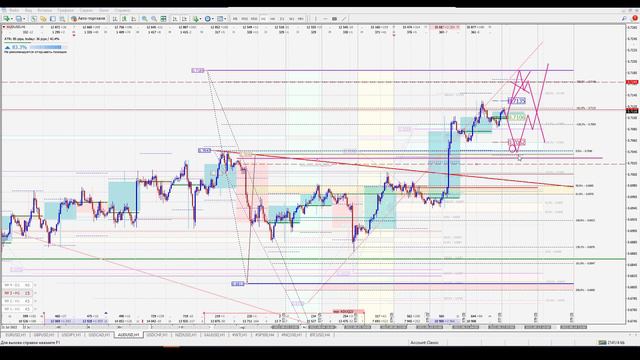Switch to the BTCUSD,H4 chart tab
The image size is (640, 360).
pos(320,335)
